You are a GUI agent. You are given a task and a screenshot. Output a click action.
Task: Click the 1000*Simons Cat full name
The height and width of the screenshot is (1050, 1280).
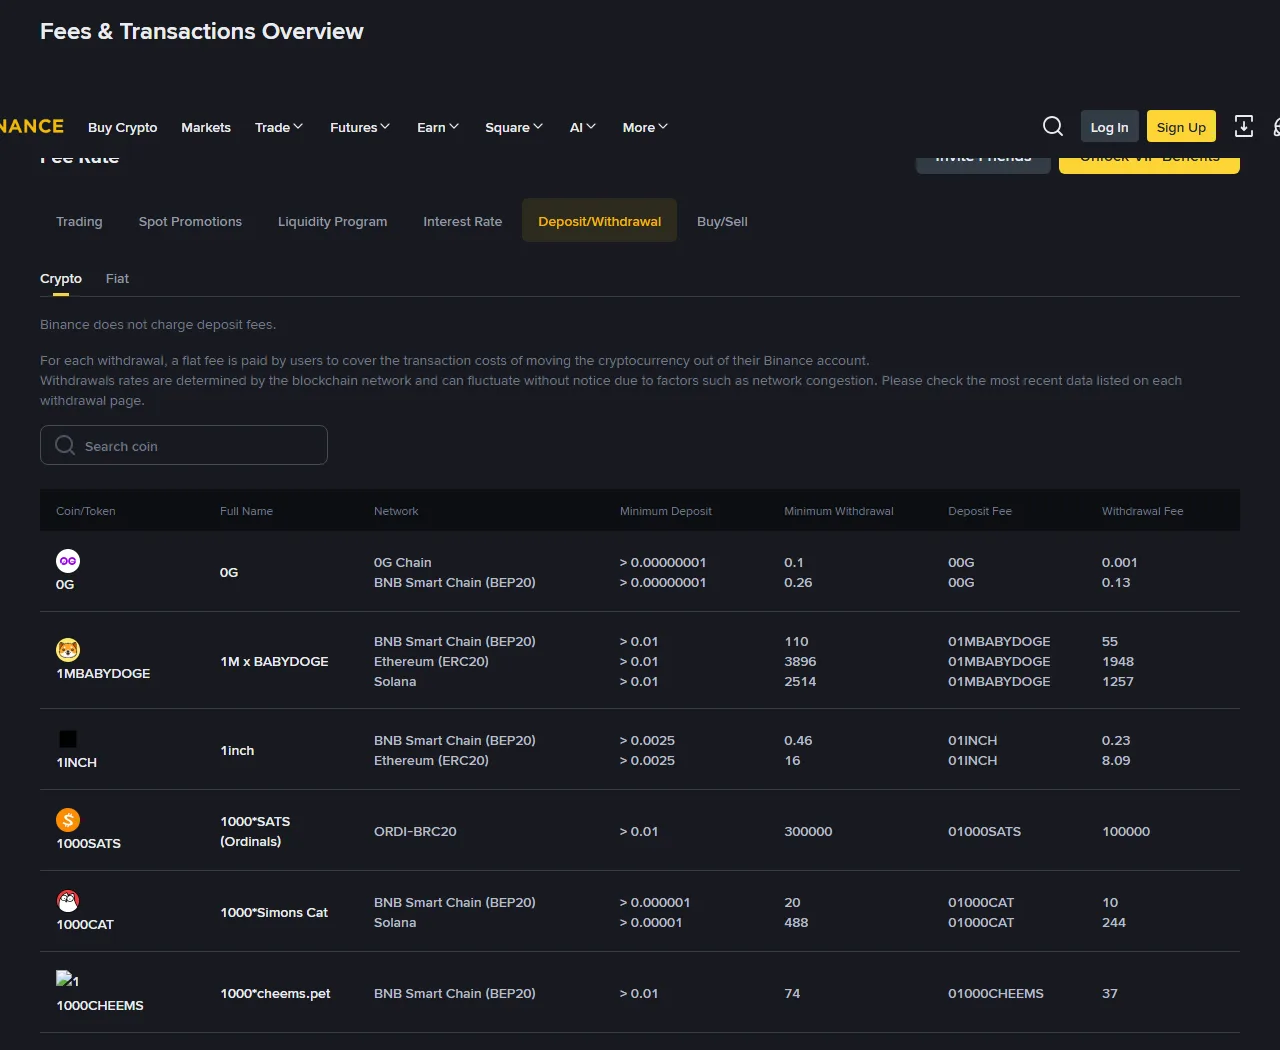(274, 912)
